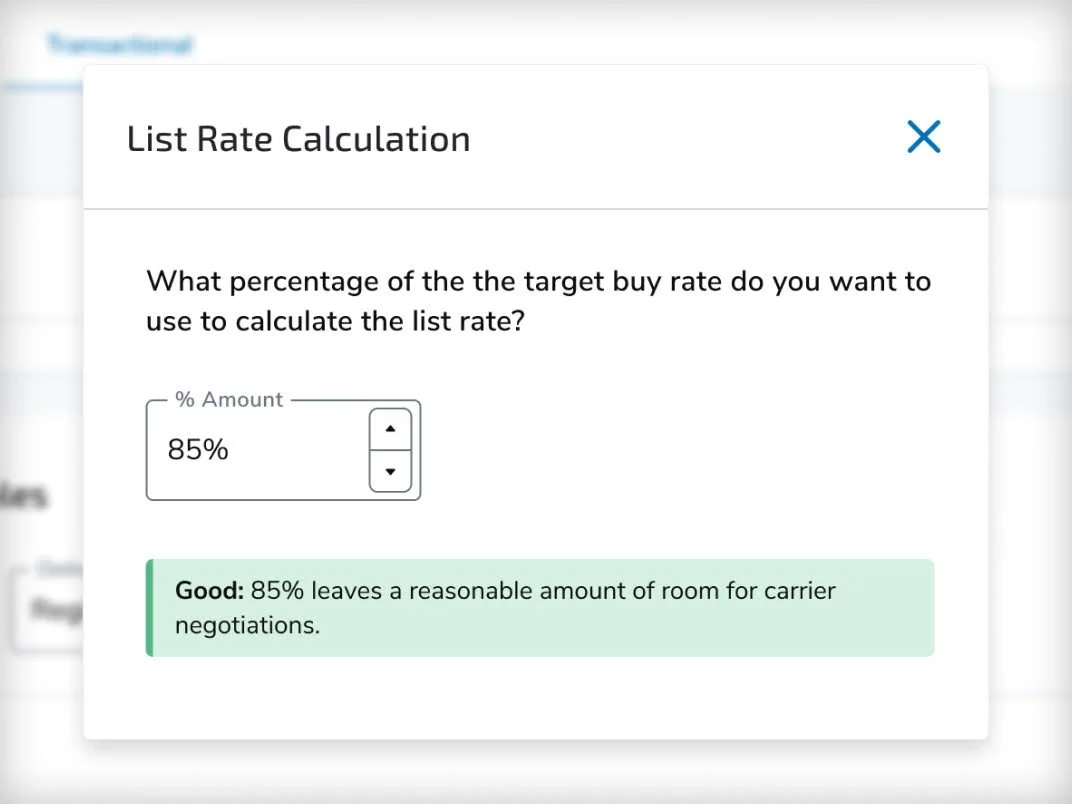1072x804 pixels.
Task: Close the List Rate Calculation dialog
Action: tap(924, 137)
